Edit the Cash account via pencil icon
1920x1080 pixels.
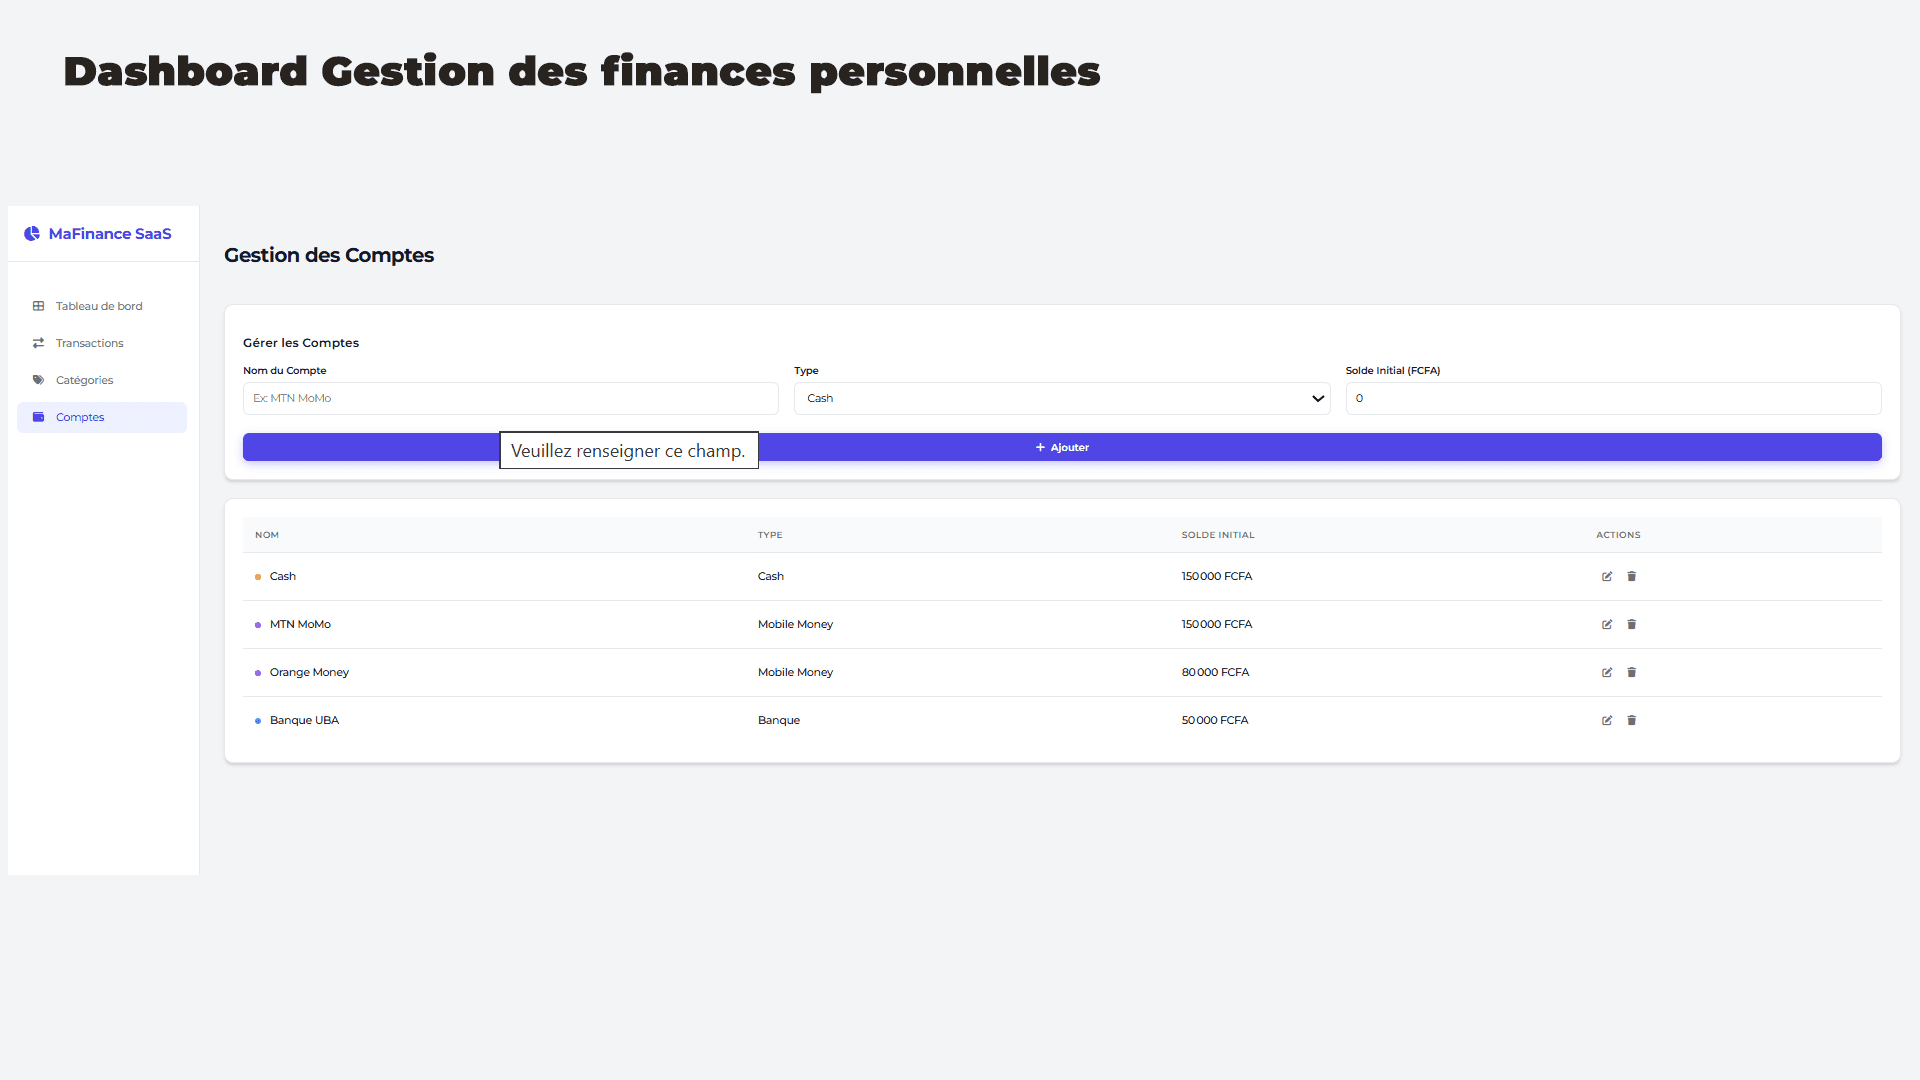1607,576
